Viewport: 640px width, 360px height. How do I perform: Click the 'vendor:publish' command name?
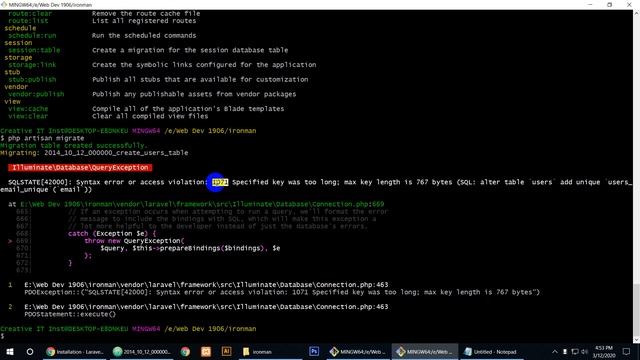coord(36,94)
